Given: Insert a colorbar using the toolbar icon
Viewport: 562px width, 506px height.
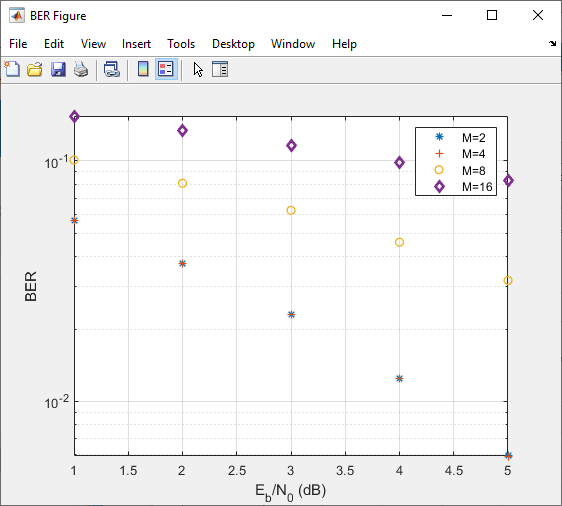Looking at the screenshot, I should point(143,69).
